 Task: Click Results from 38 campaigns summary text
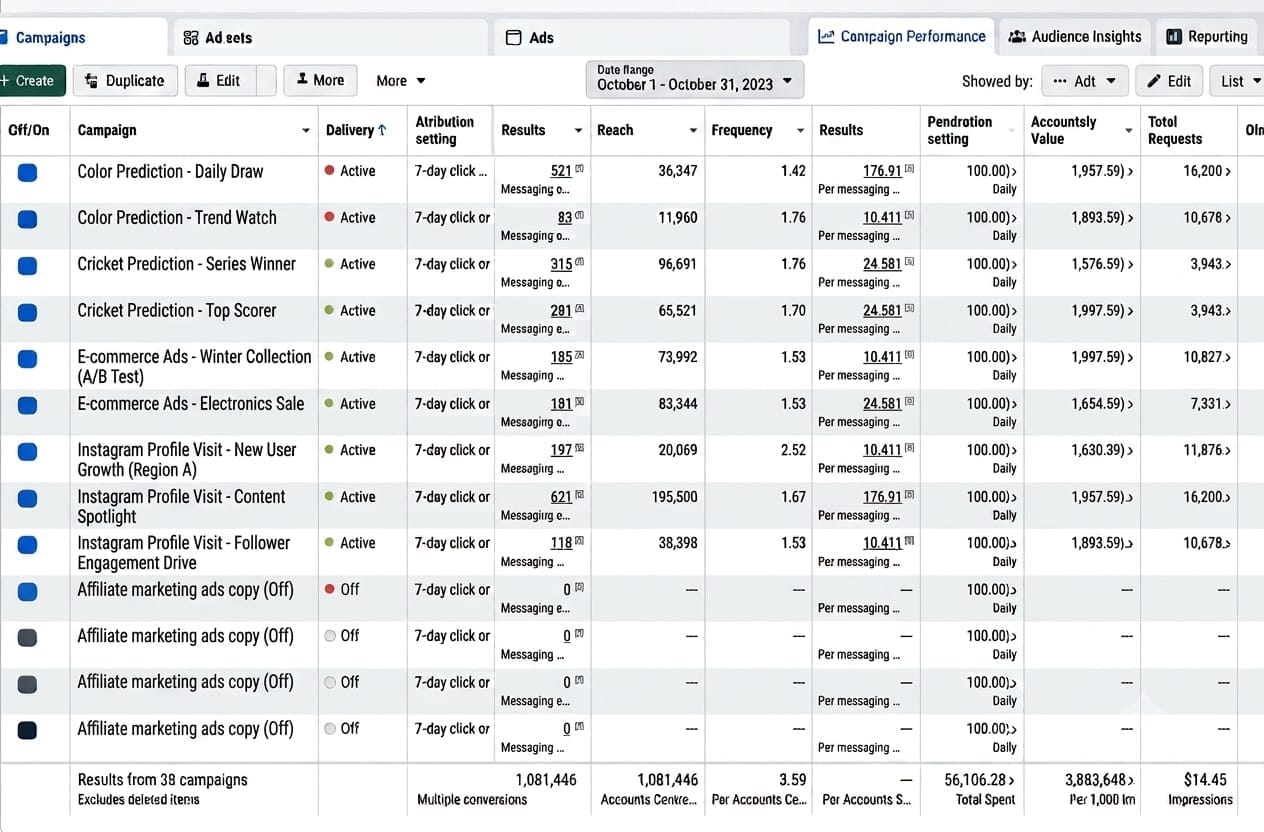[163, 780]
